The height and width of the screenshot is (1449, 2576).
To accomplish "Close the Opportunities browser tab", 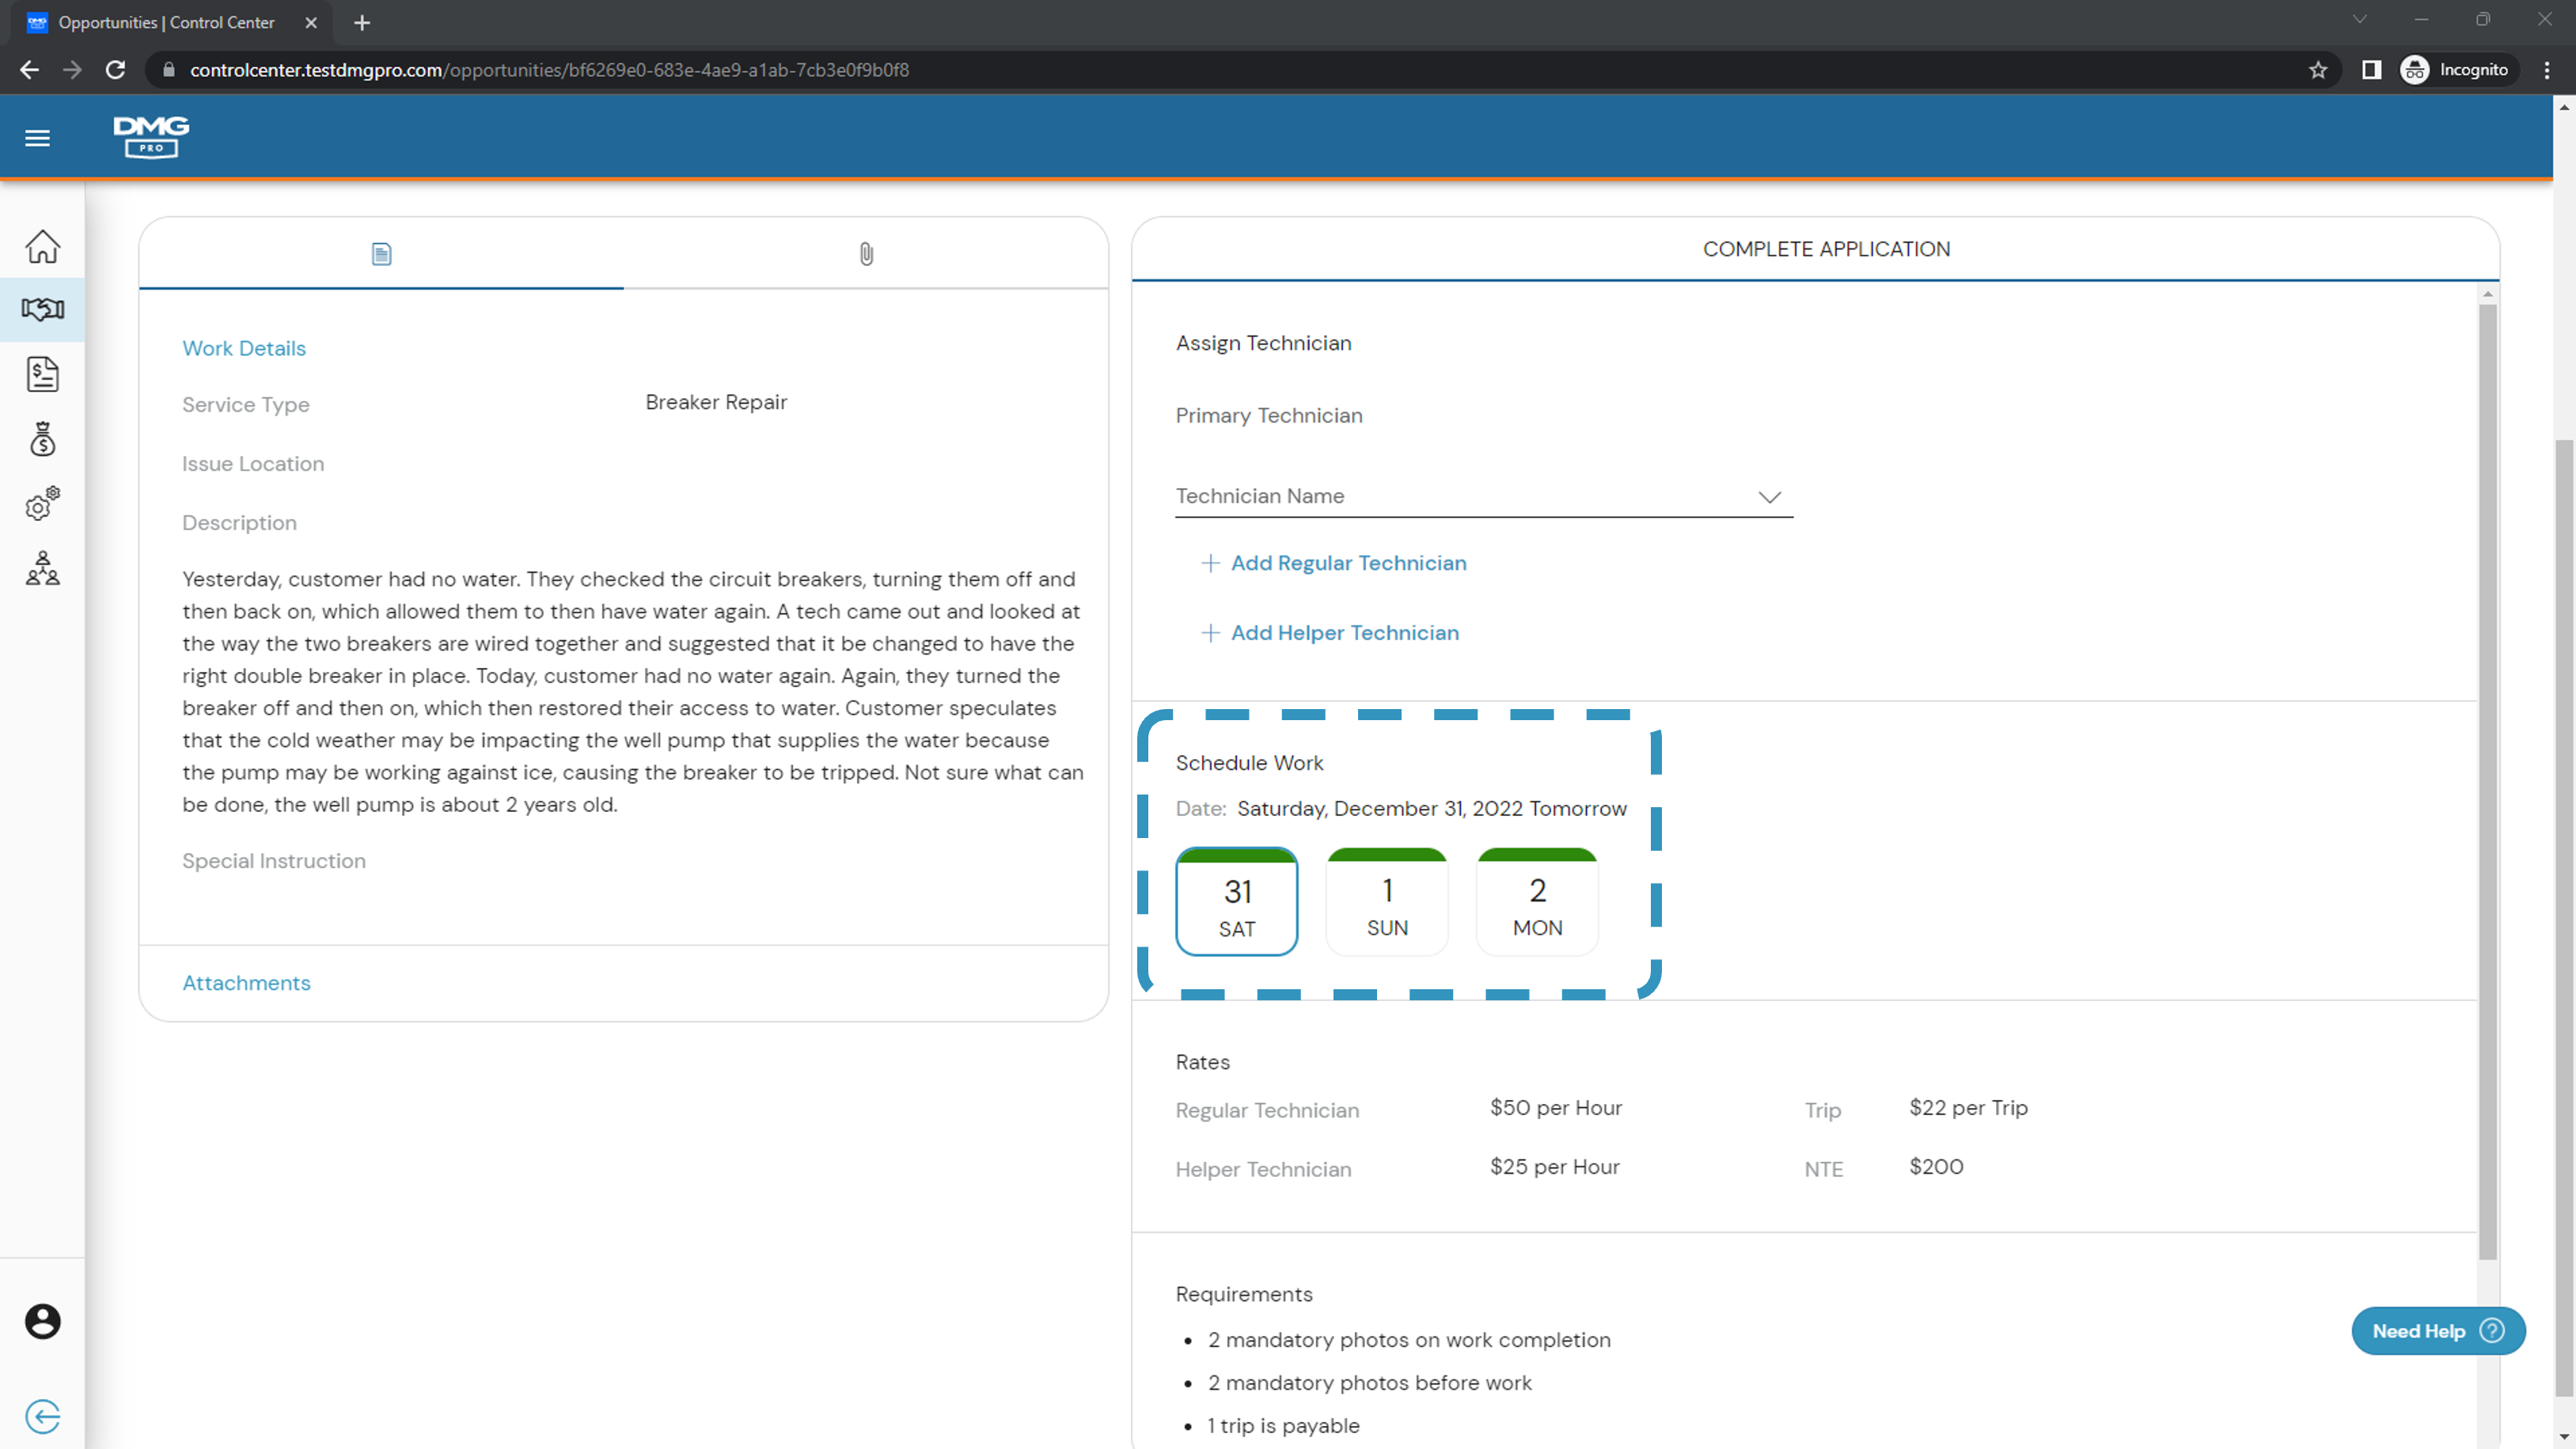I will pyautogui.click(x=311, y=22).
